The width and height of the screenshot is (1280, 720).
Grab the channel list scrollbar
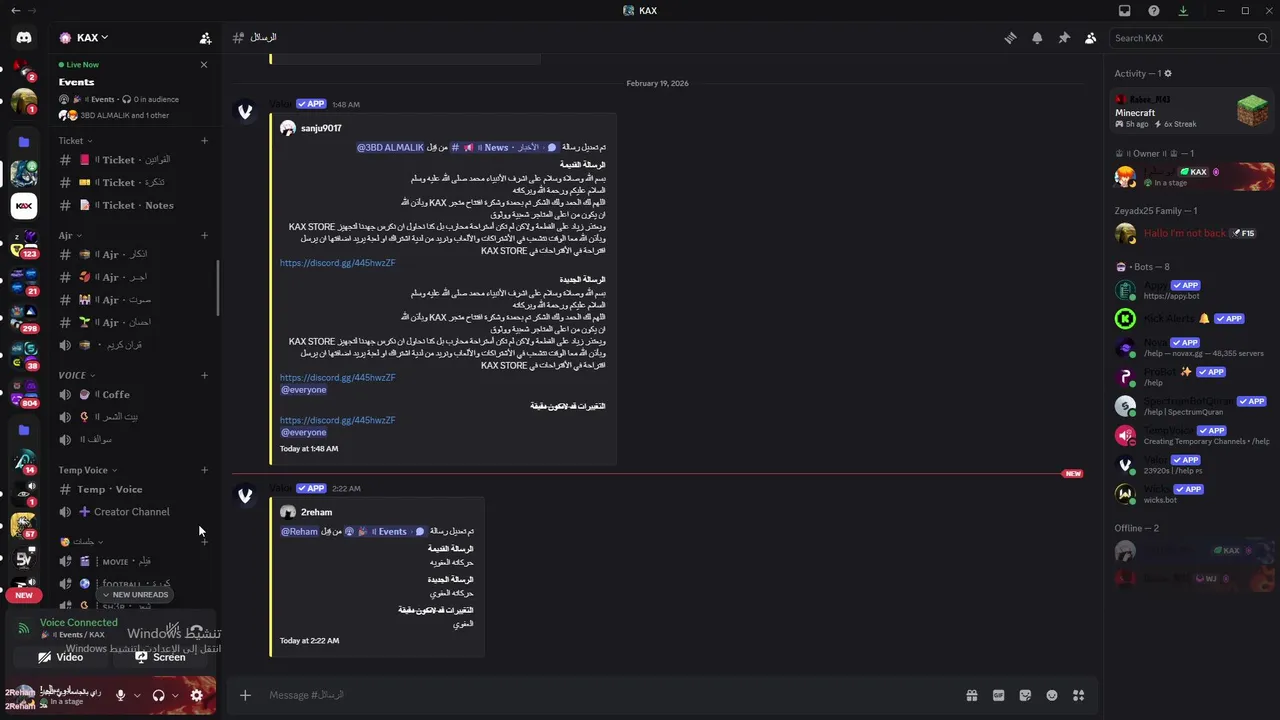(218, 288)
